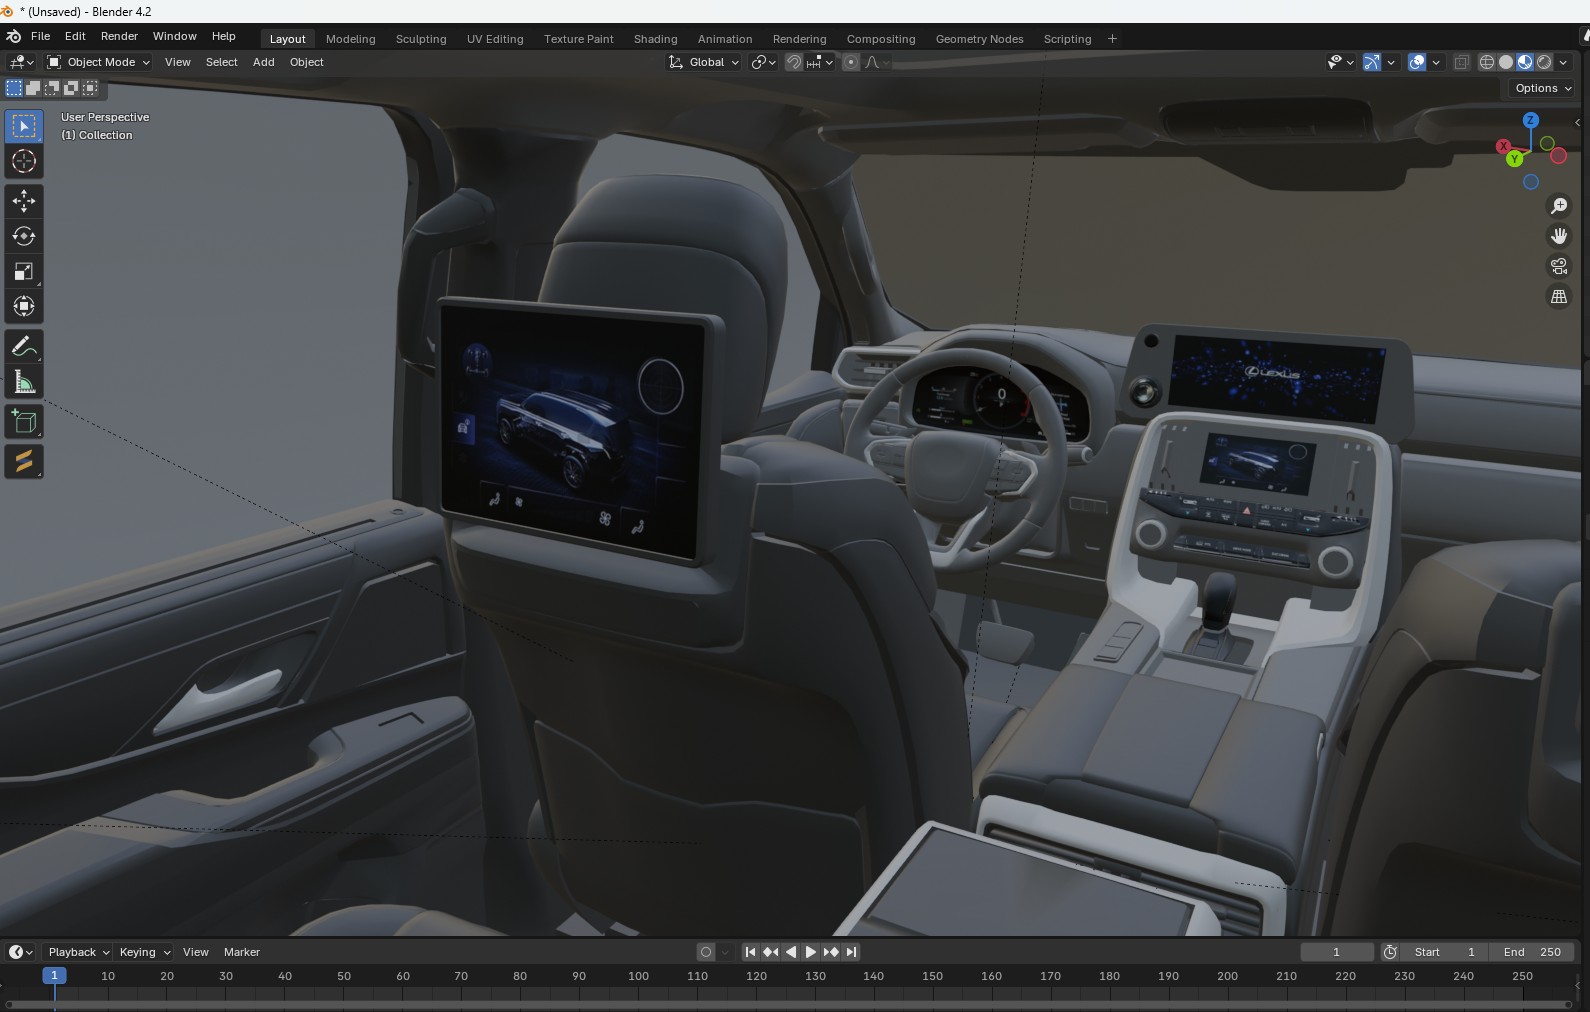Screen dimensions: 1590x1012
Task: Expand Global transform orientation dropdown
Action: pyautogui.click(x=705, y=62)
